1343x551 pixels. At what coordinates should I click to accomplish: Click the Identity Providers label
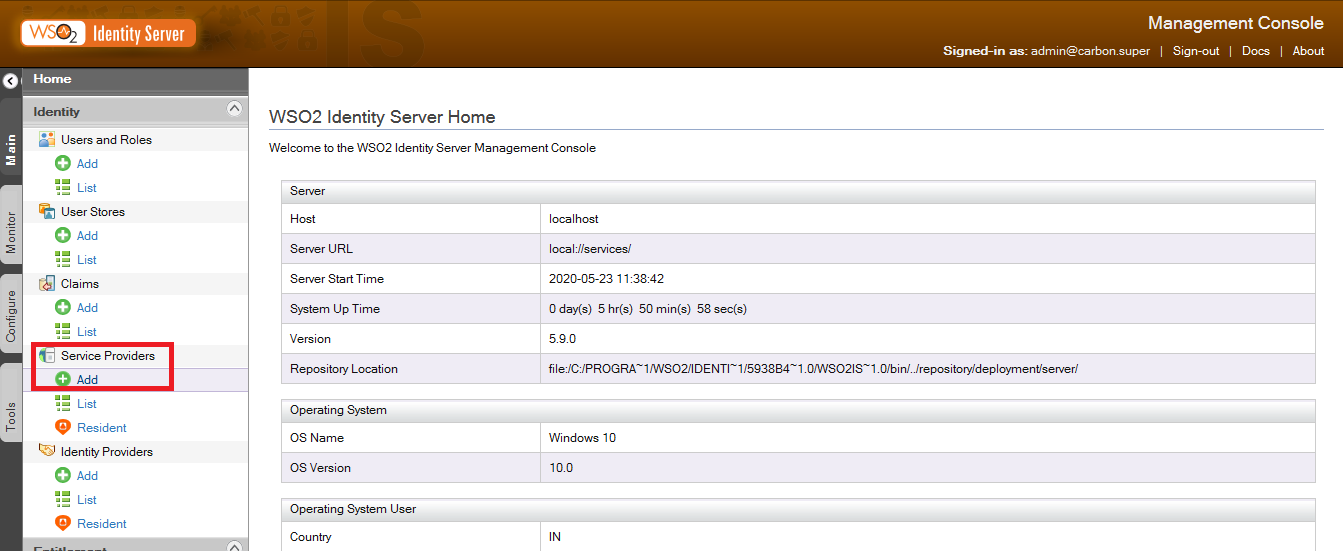[x=107, y=452]
